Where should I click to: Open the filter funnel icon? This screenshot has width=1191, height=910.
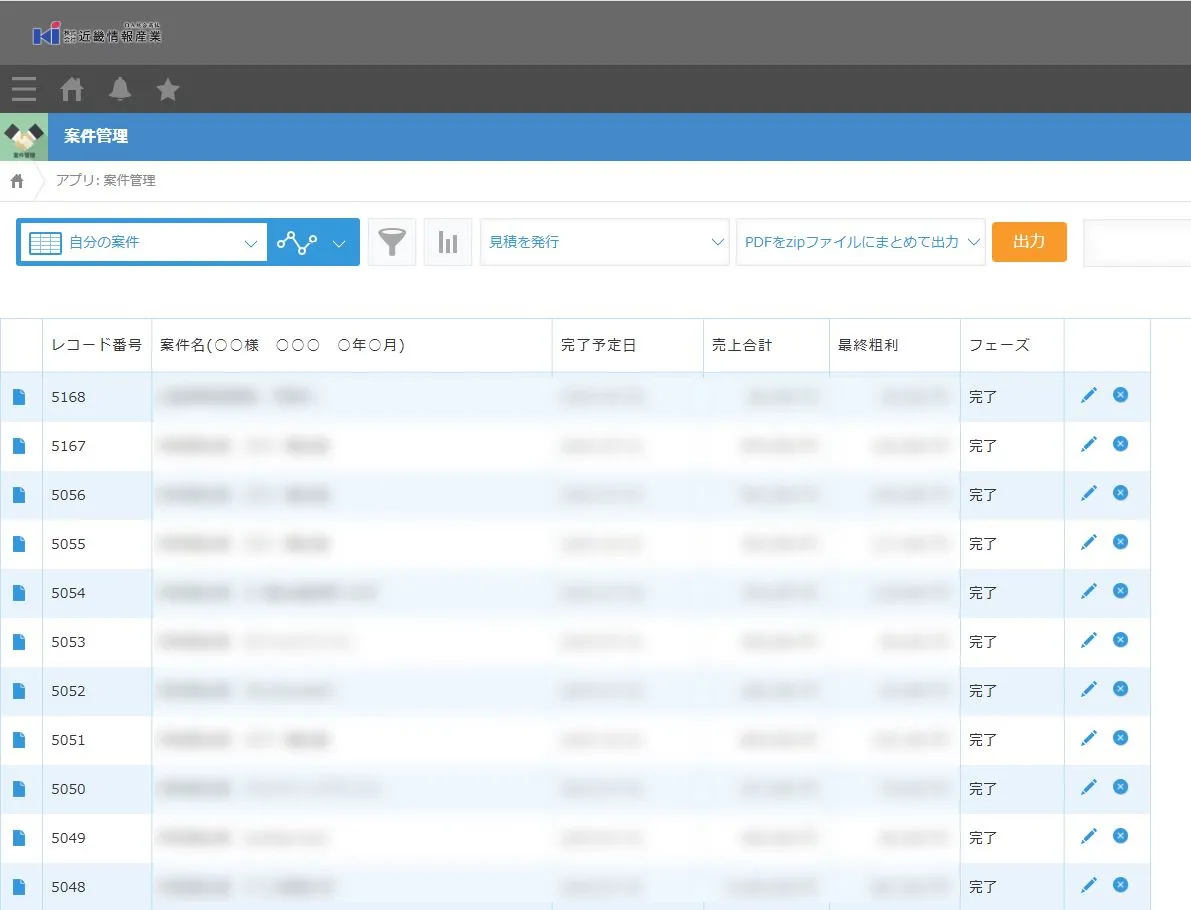tap(392, 242)
